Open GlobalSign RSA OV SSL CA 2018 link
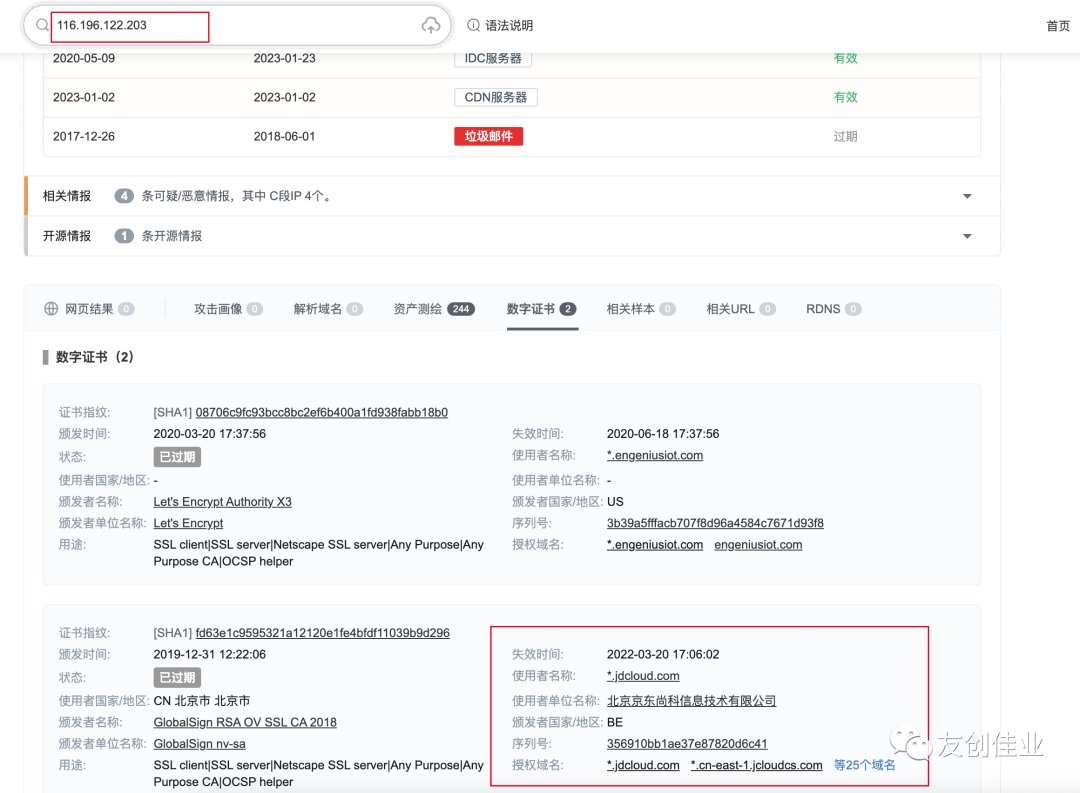 click(x=245, y=722)
